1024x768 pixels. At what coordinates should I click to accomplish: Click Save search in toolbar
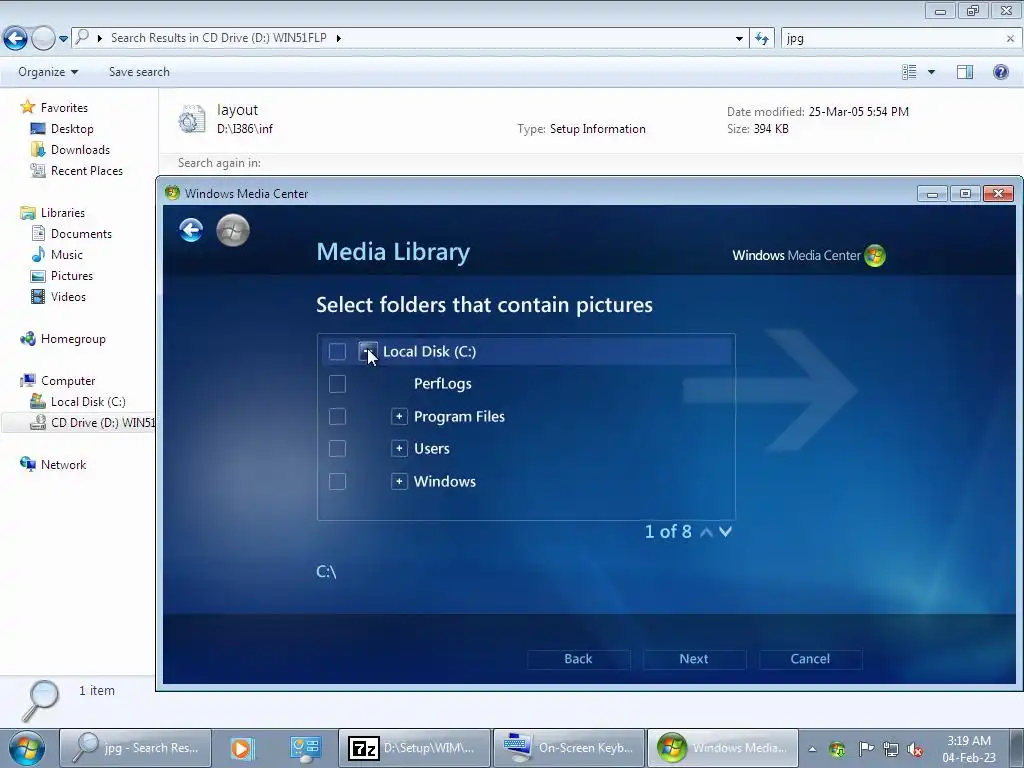139,72
